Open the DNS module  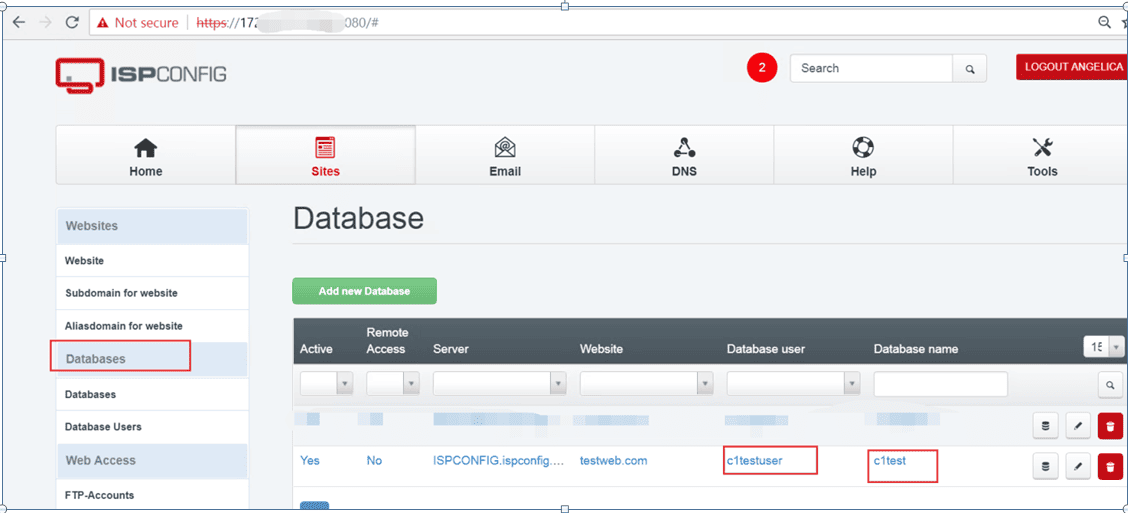coord(684,155)
